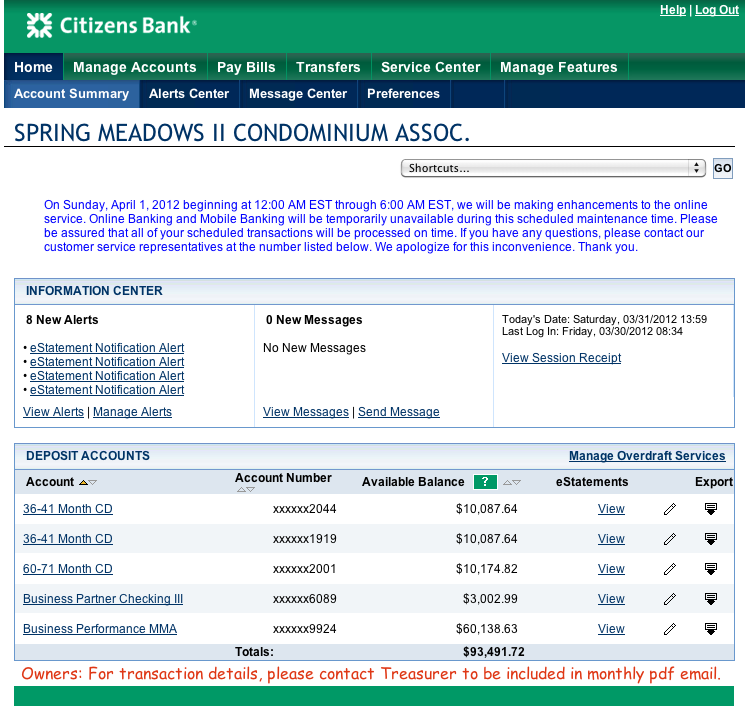Open the third eStatement Notification Alert
The width and height of the screenshot is (745, 711).
coord(107,376)
